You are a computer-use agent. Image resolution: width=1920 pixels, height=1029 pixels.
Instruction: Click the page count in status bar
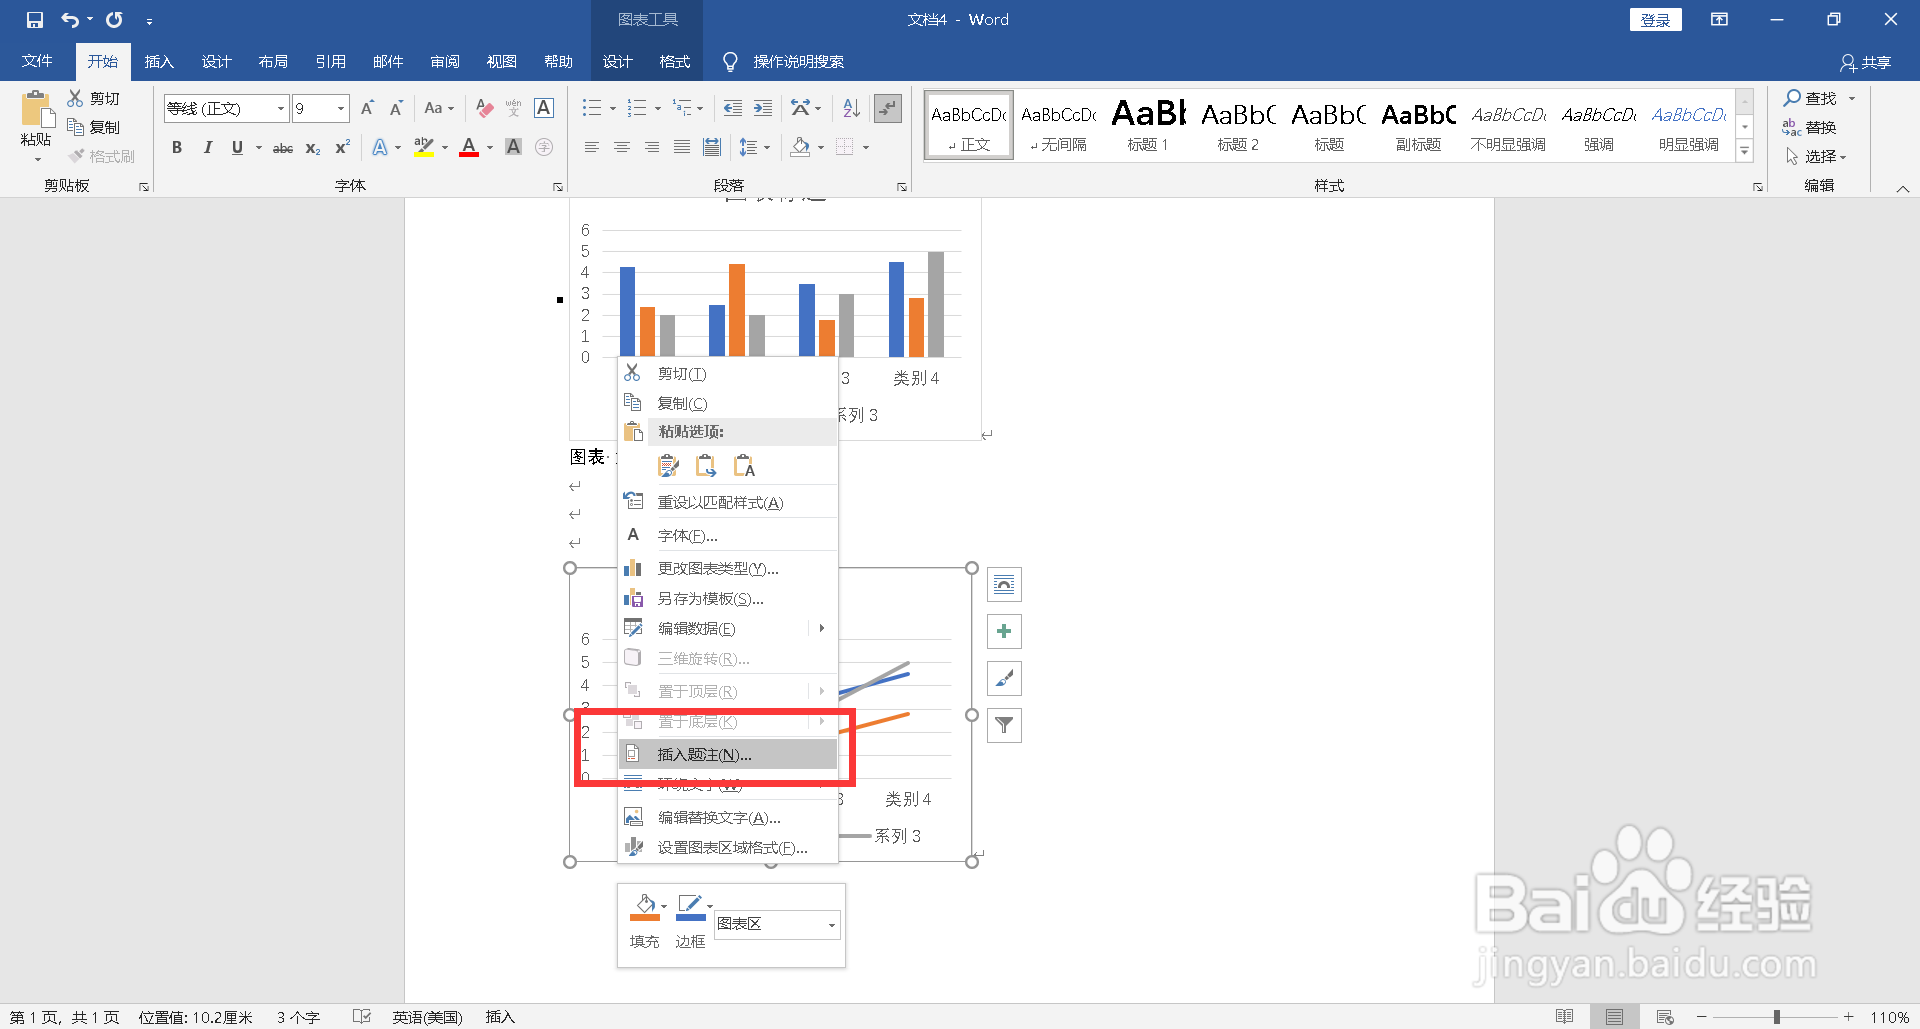click(65, 1017)
